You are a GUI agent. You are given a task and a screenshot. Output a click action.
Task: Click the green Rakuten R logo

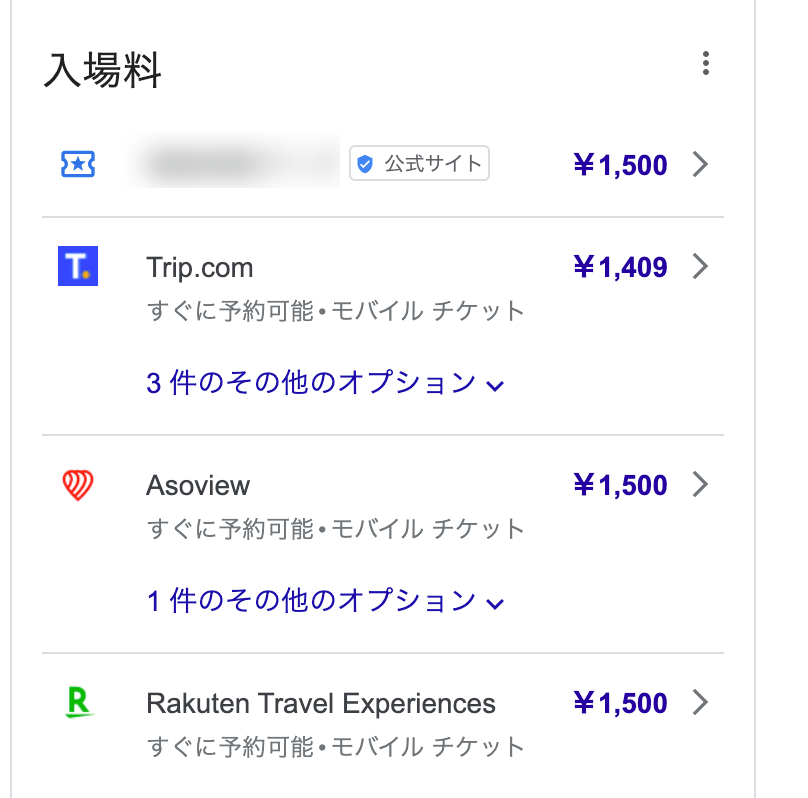pos(79,702)
